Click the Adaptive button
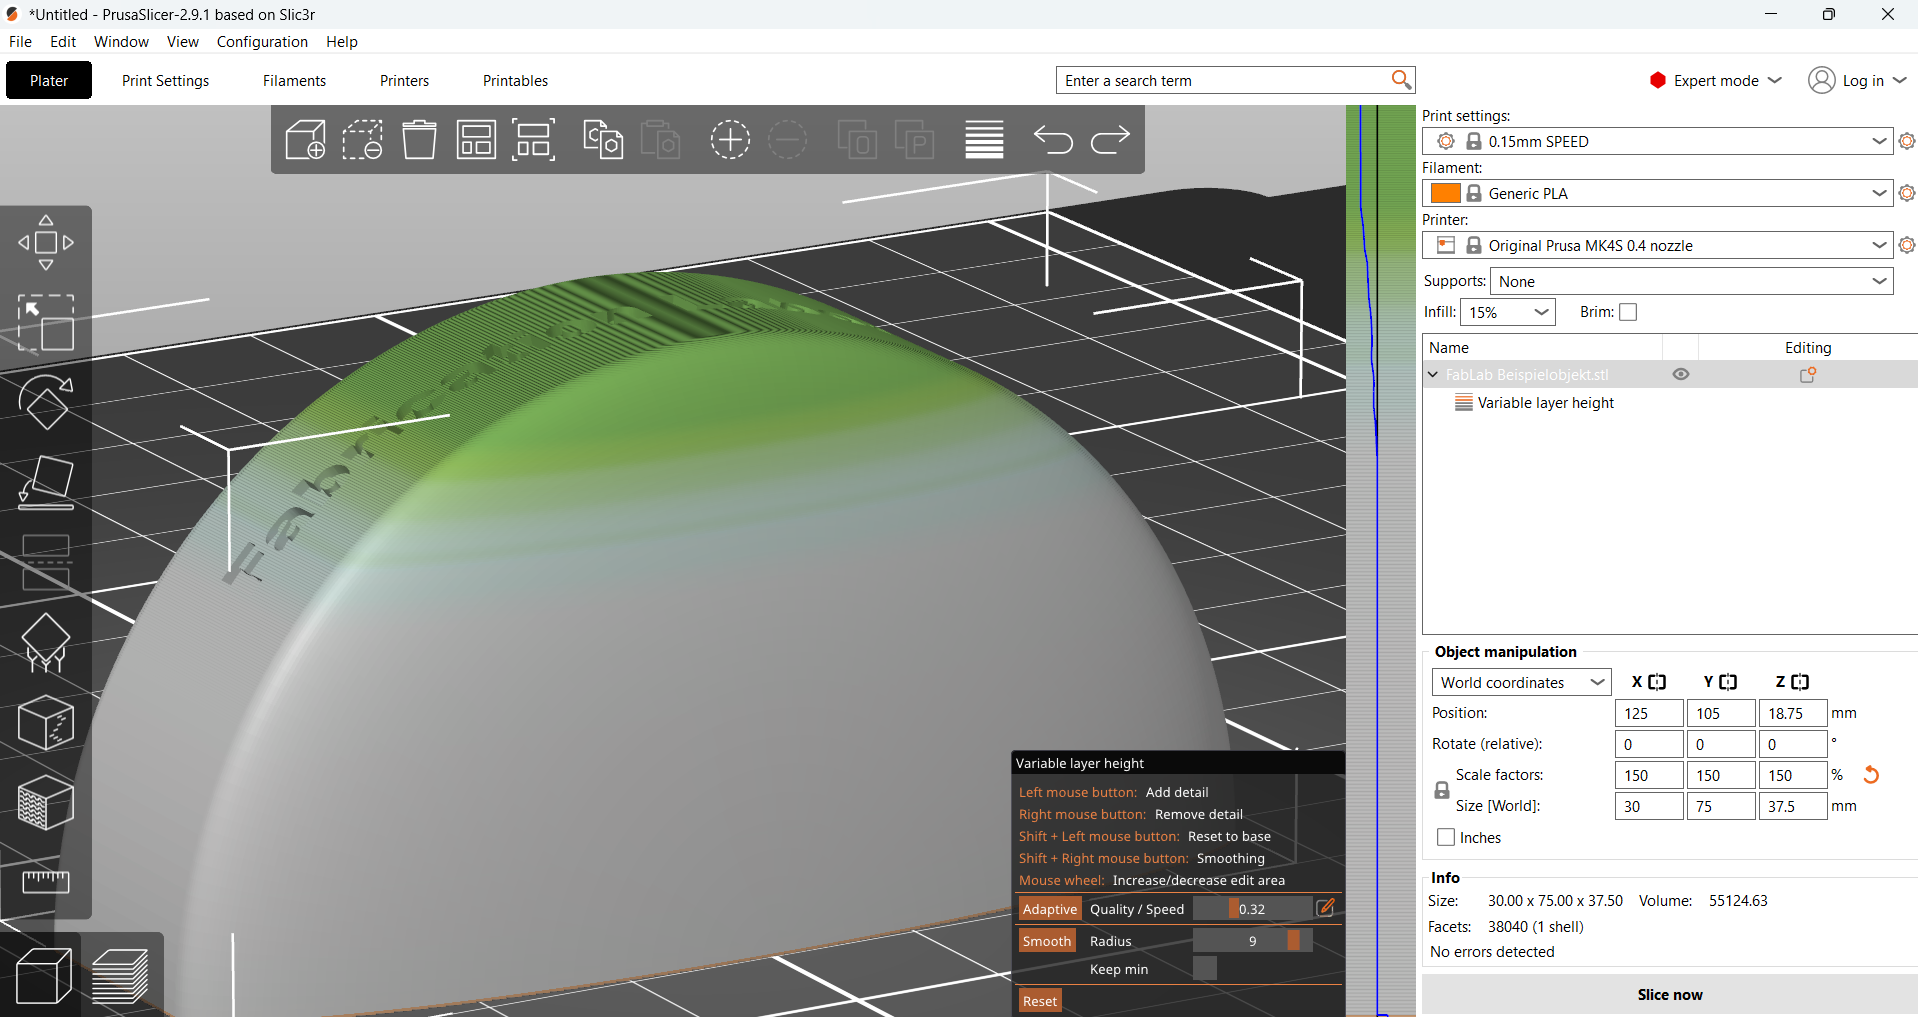 (1049, 909)
